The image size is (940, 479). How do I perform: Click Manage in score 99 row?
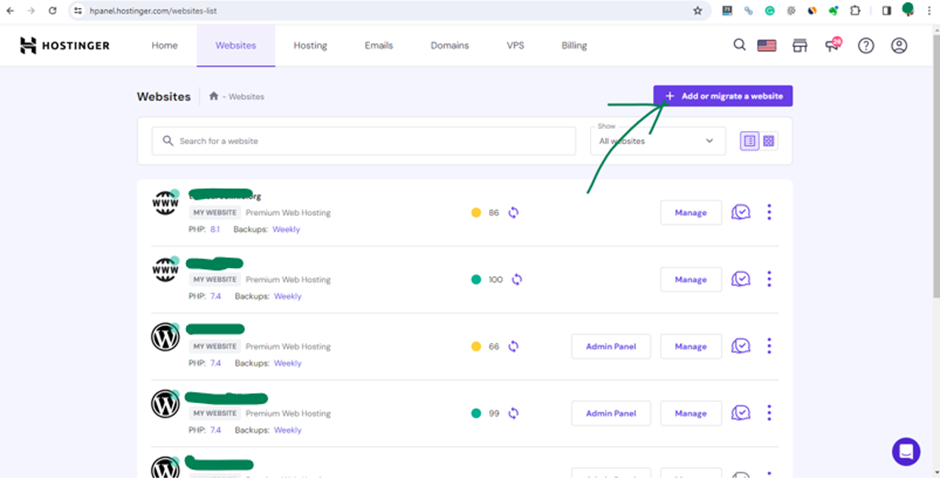(x=691, y=414)
